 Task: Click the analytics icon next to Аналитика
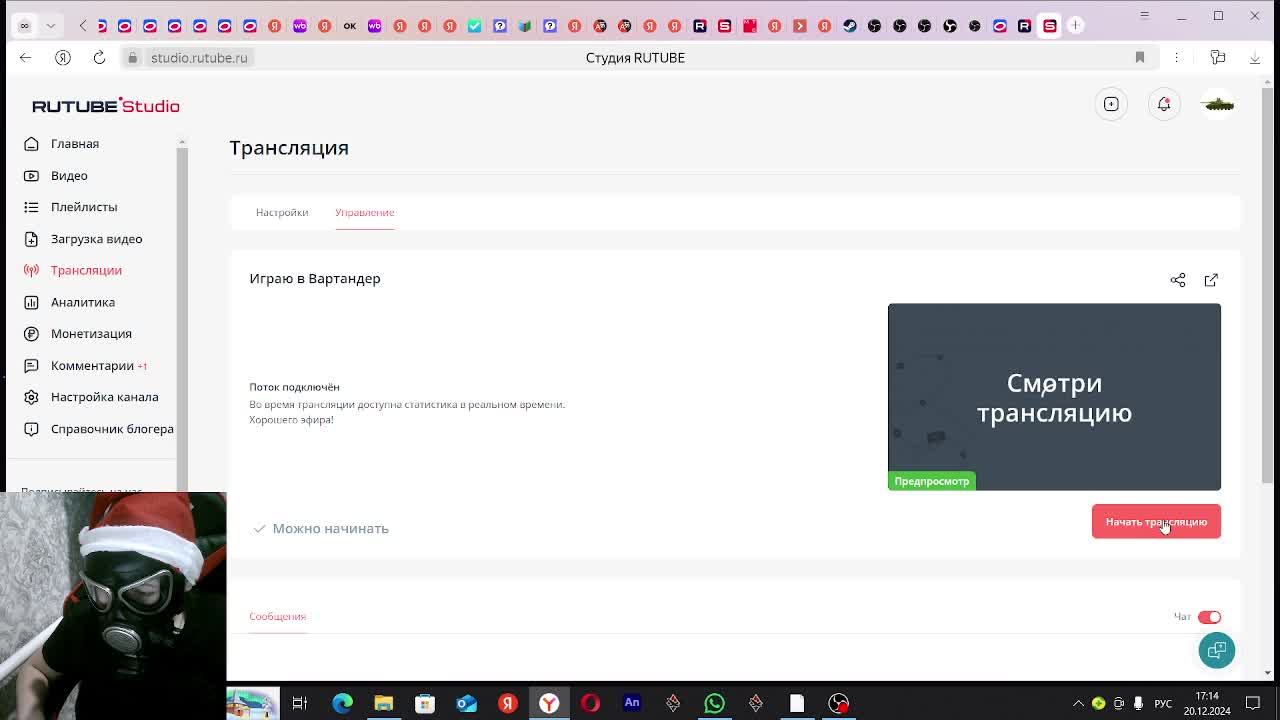[31, 302]
